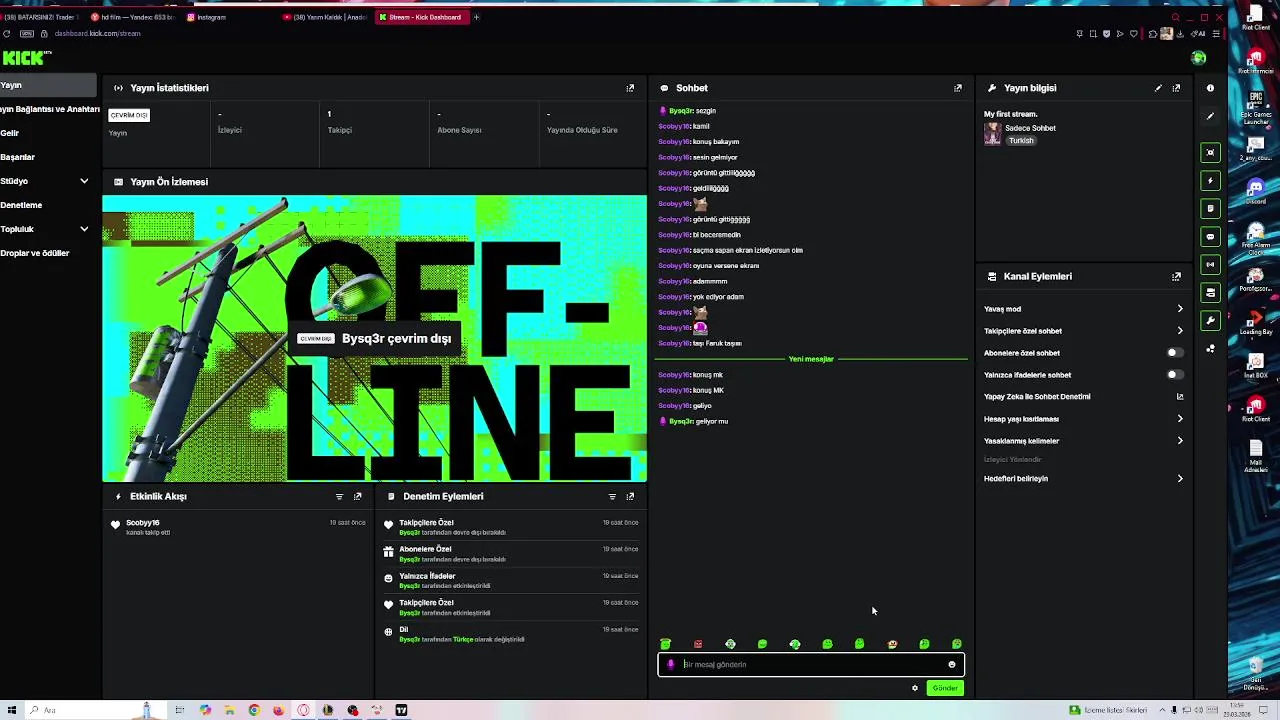Open chat settings gear next to Gönder

(x=914, y=688)
